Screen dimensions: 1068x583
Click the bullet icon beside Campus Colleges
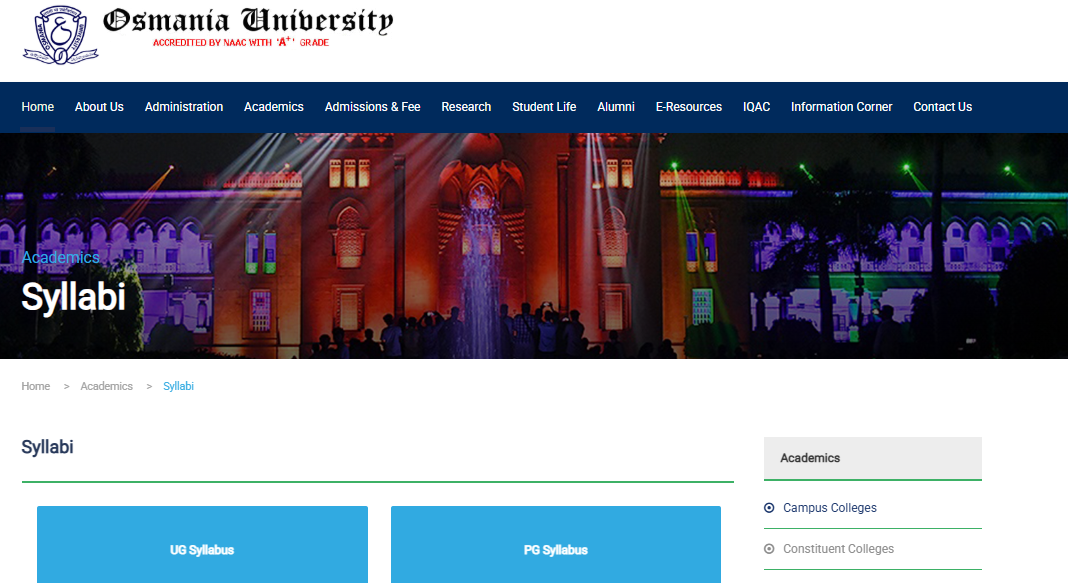pos(769,508)
